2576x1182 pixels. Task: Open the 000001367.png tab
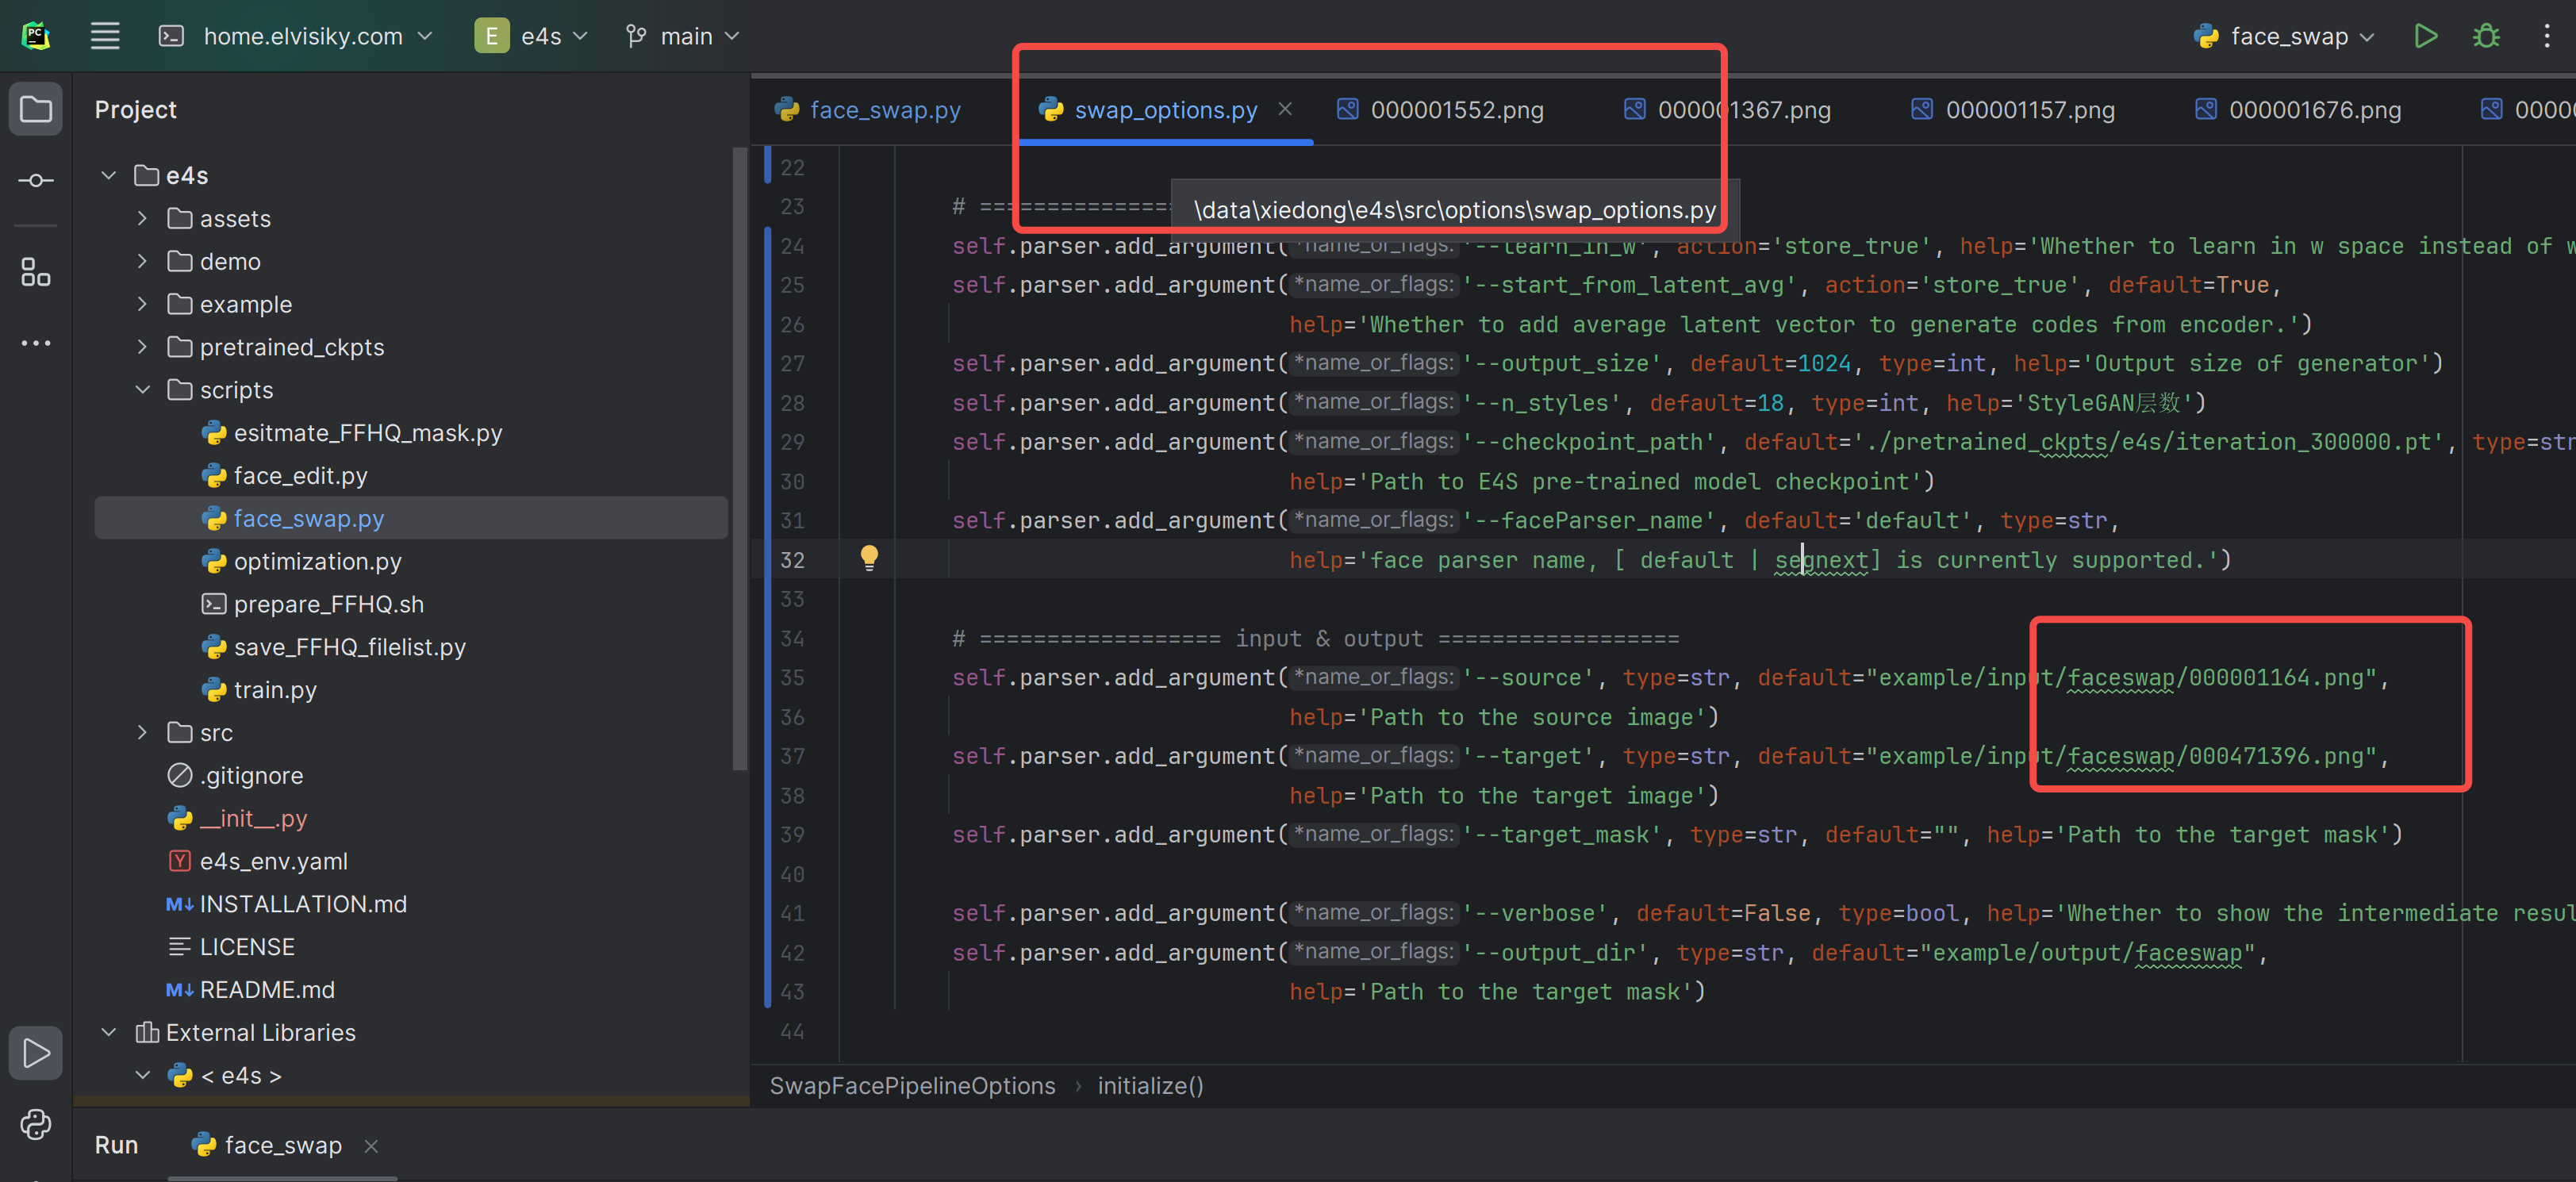click(1727, 110)
